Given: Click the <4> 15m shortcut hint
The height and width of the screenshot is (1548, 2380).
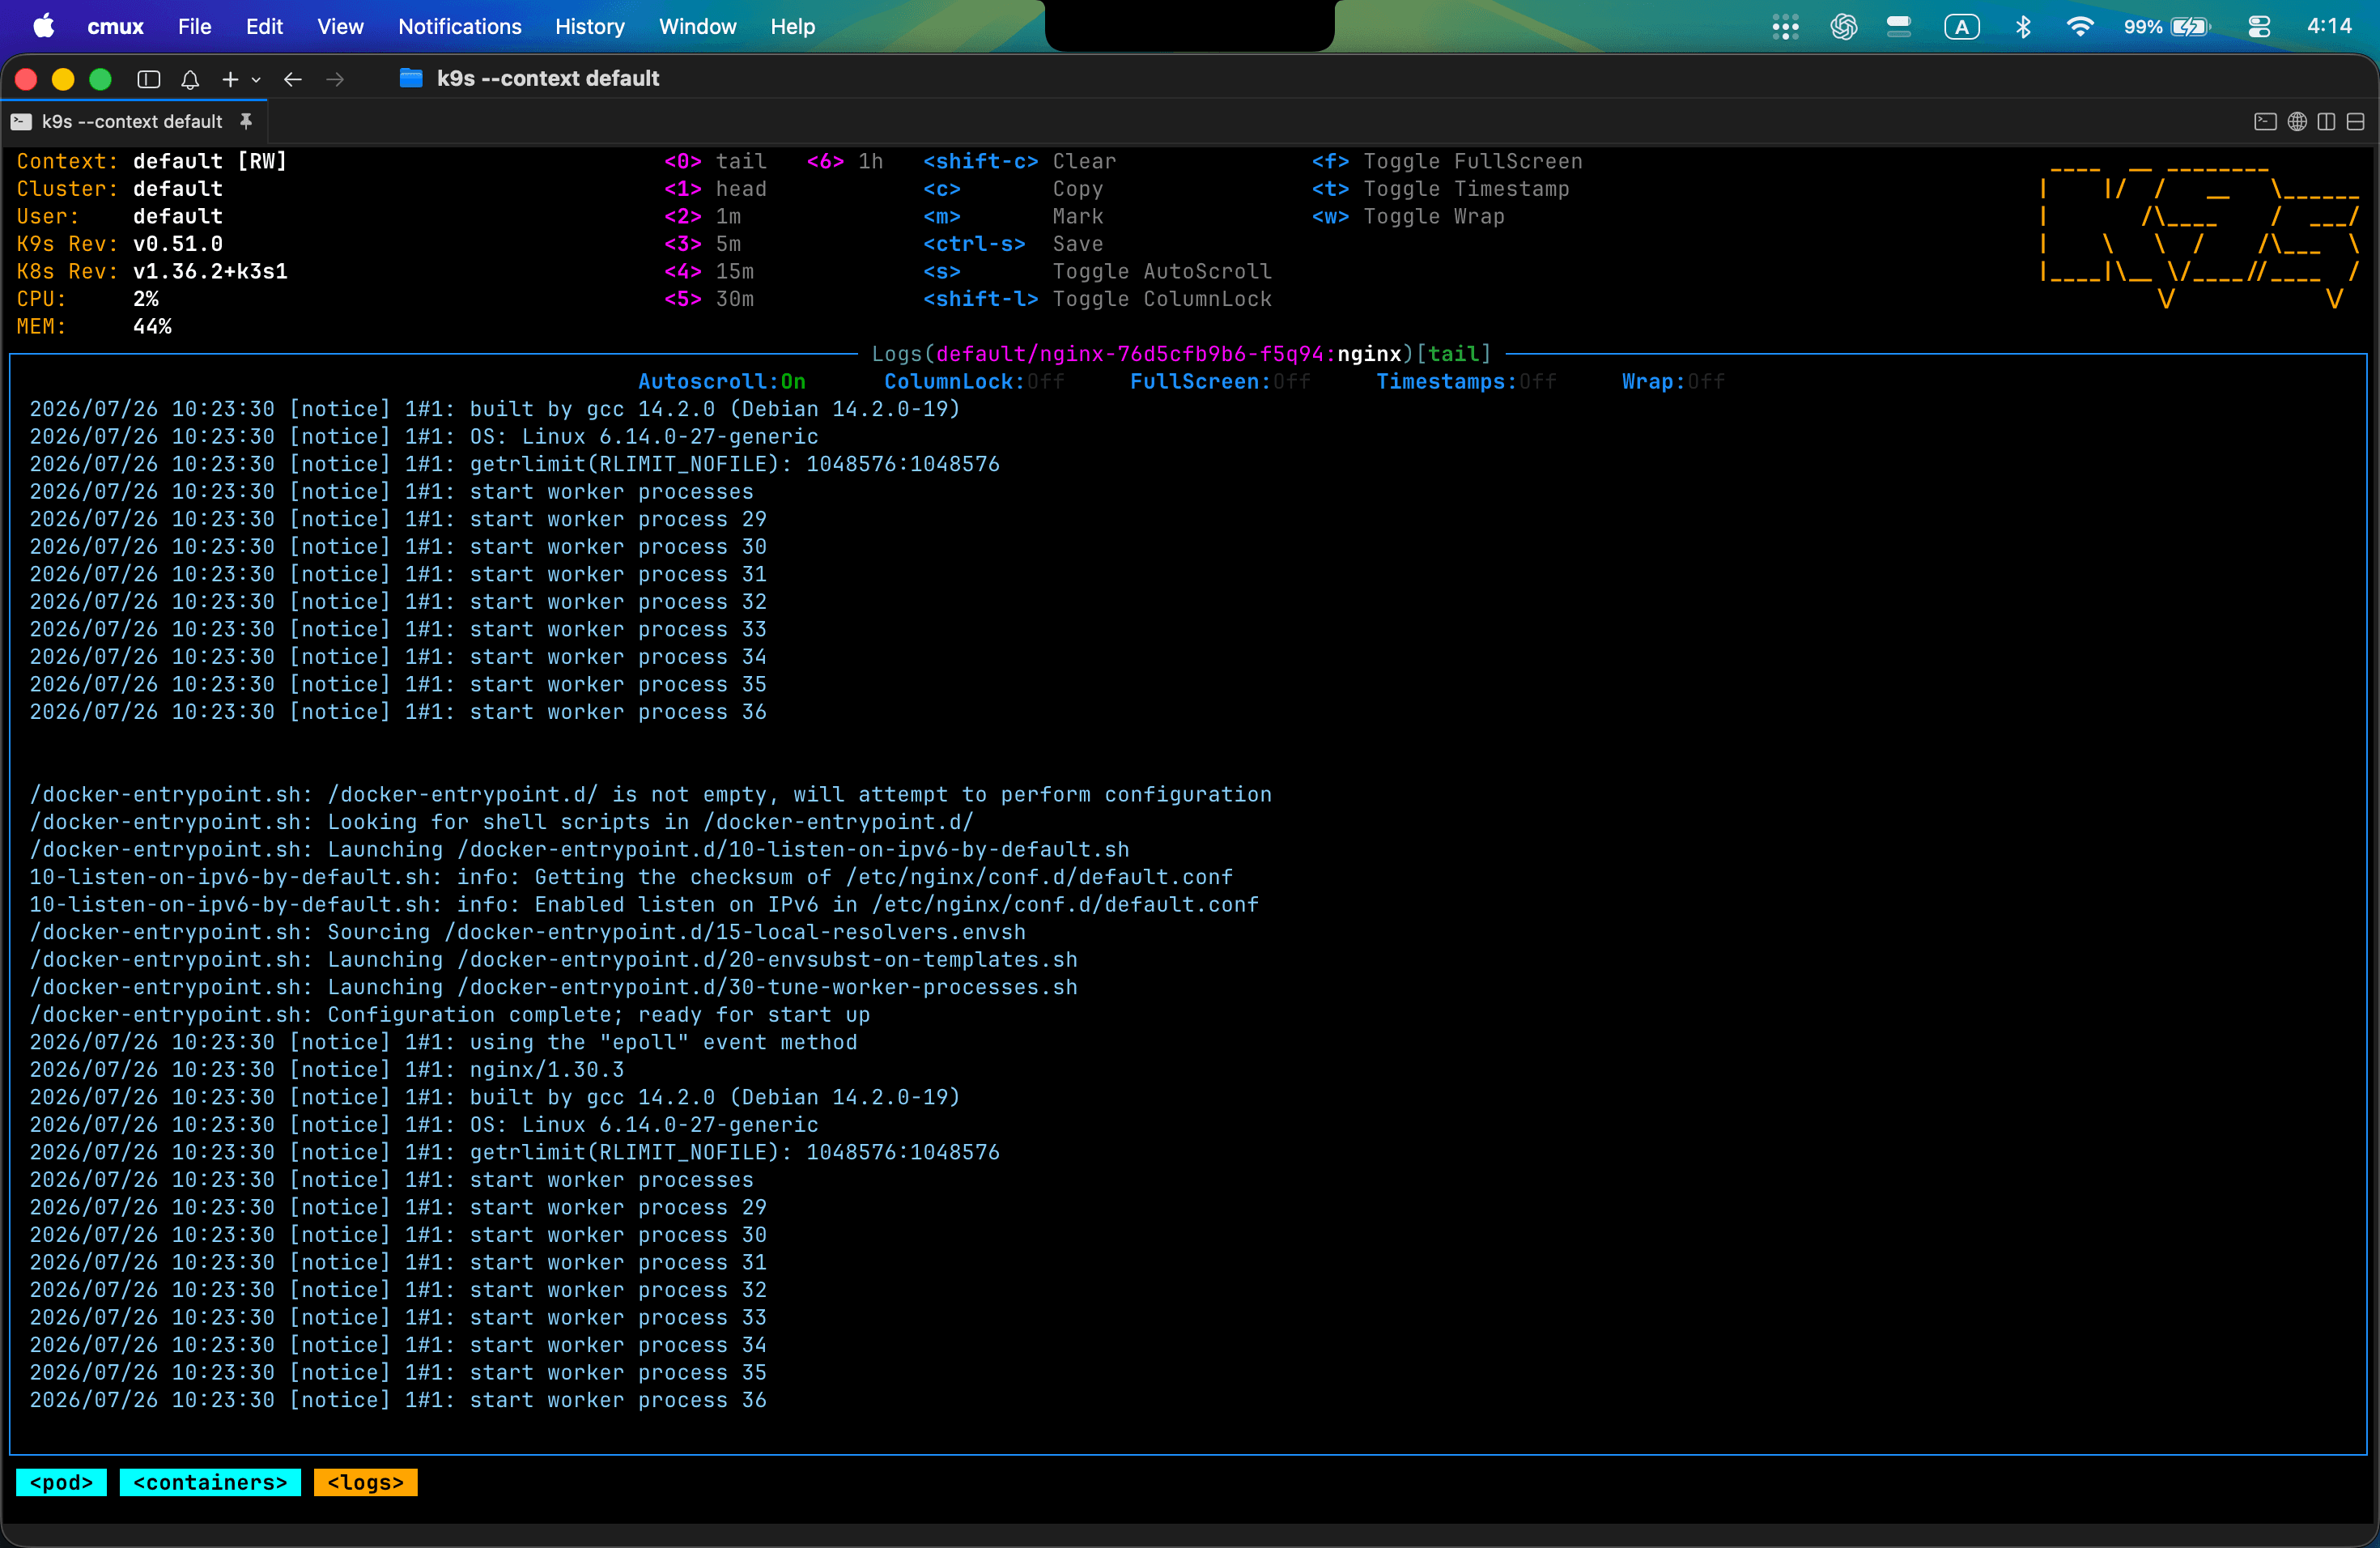Looking at the screenshot, I should tap(709, 271).
